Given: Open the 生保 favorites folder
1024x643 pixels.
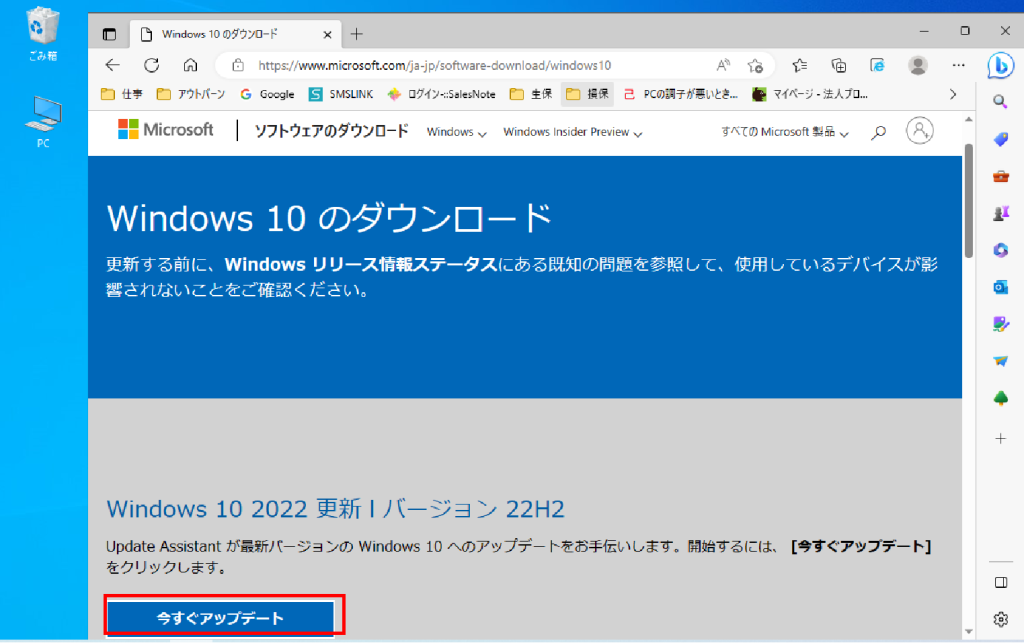Looking at the screenshot, I should coord(531,94).
